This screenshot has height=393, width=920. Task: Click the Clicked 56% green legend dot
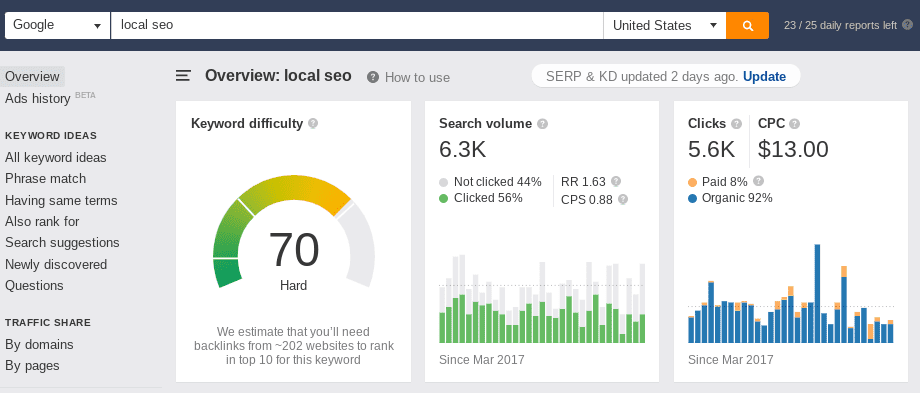coord(444,198)
